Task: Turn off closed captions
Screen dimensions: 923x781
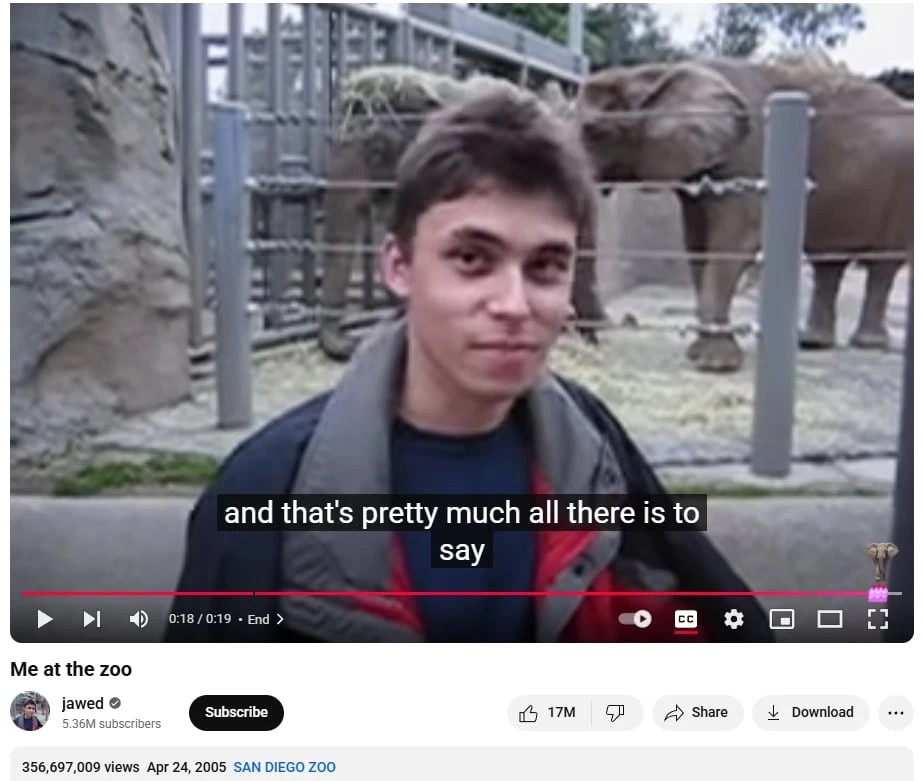Action: pyautogui.click(x=686, y=619)
